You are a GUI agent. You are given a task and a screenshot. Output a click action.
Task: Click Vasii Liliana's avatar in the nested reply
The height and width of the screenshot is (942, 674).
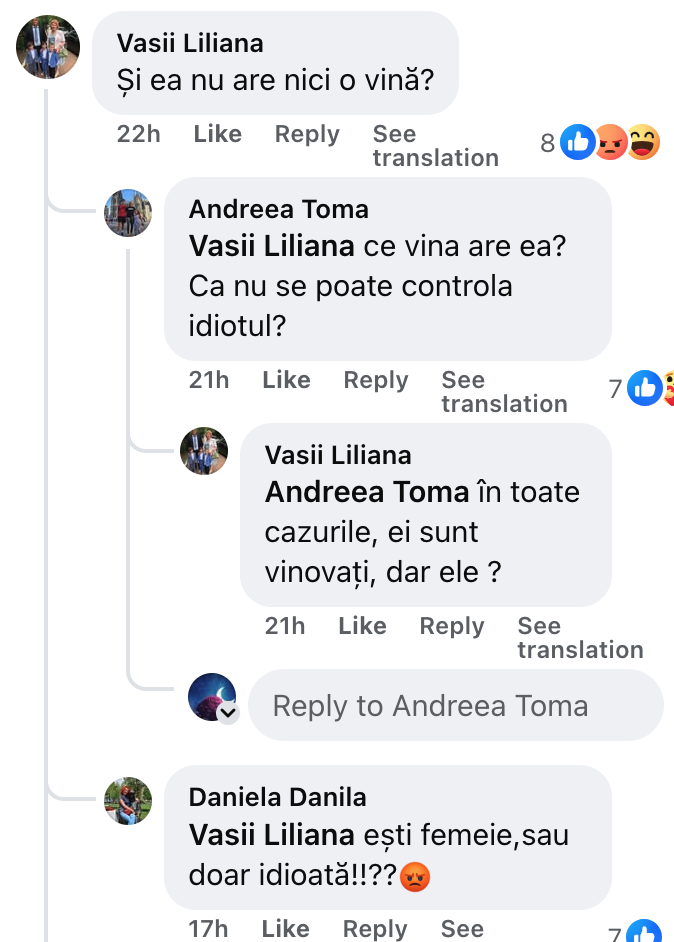coord(204,451)
